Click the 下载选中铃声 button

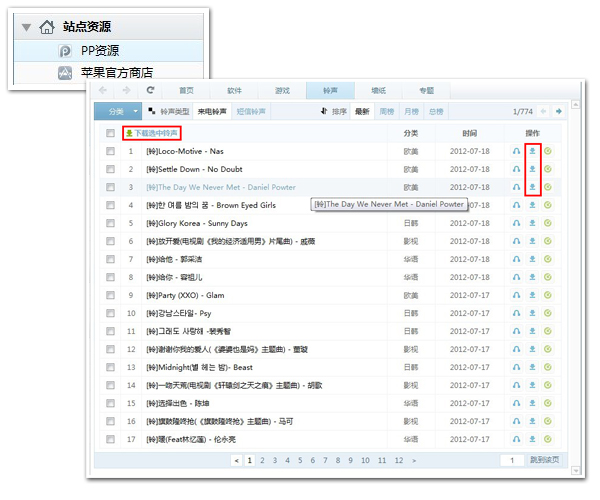tap(152, 133)
